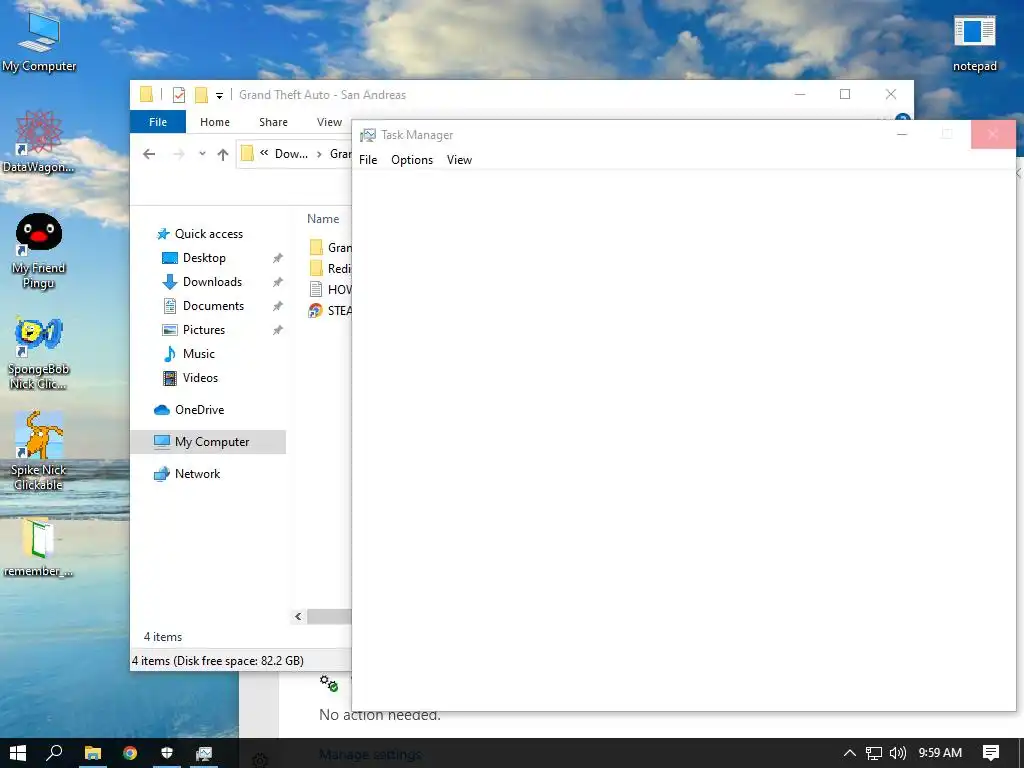The height and width of the screenshot is (768, 1024).
Task: Open the Share ribbon tab in Explorer
Action: pyautogui.click(x=273, y=122)
